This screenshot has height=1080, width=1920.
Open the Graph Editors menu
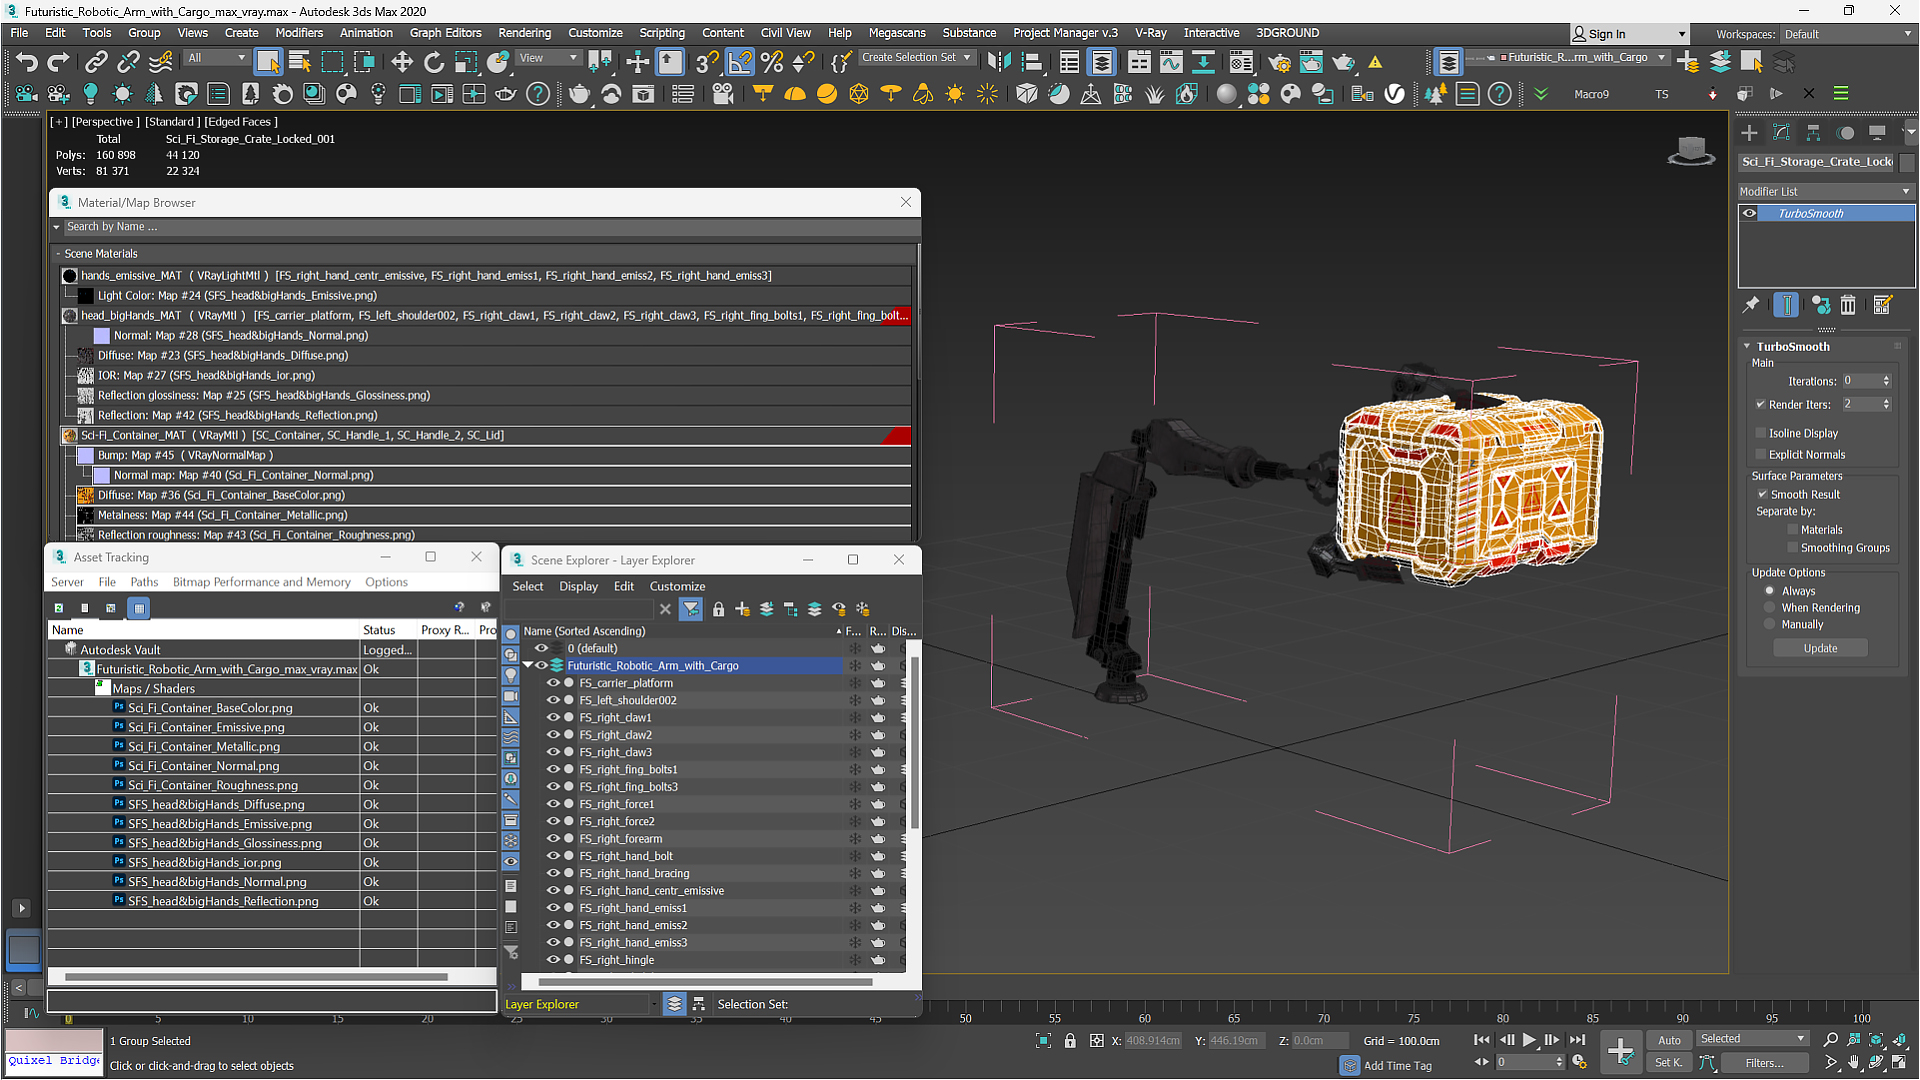point(445,33)
